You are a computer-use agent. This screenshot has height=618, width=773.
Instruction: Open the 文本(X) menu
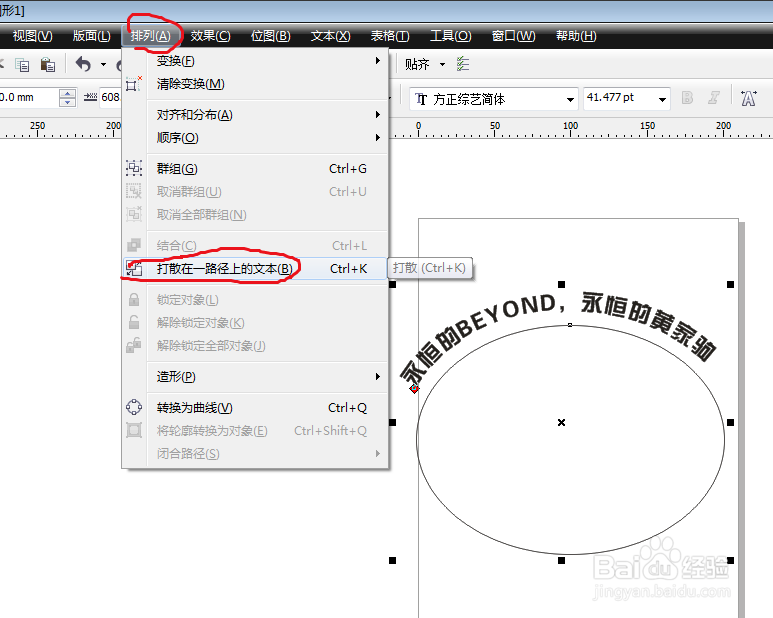pos(330,36)
